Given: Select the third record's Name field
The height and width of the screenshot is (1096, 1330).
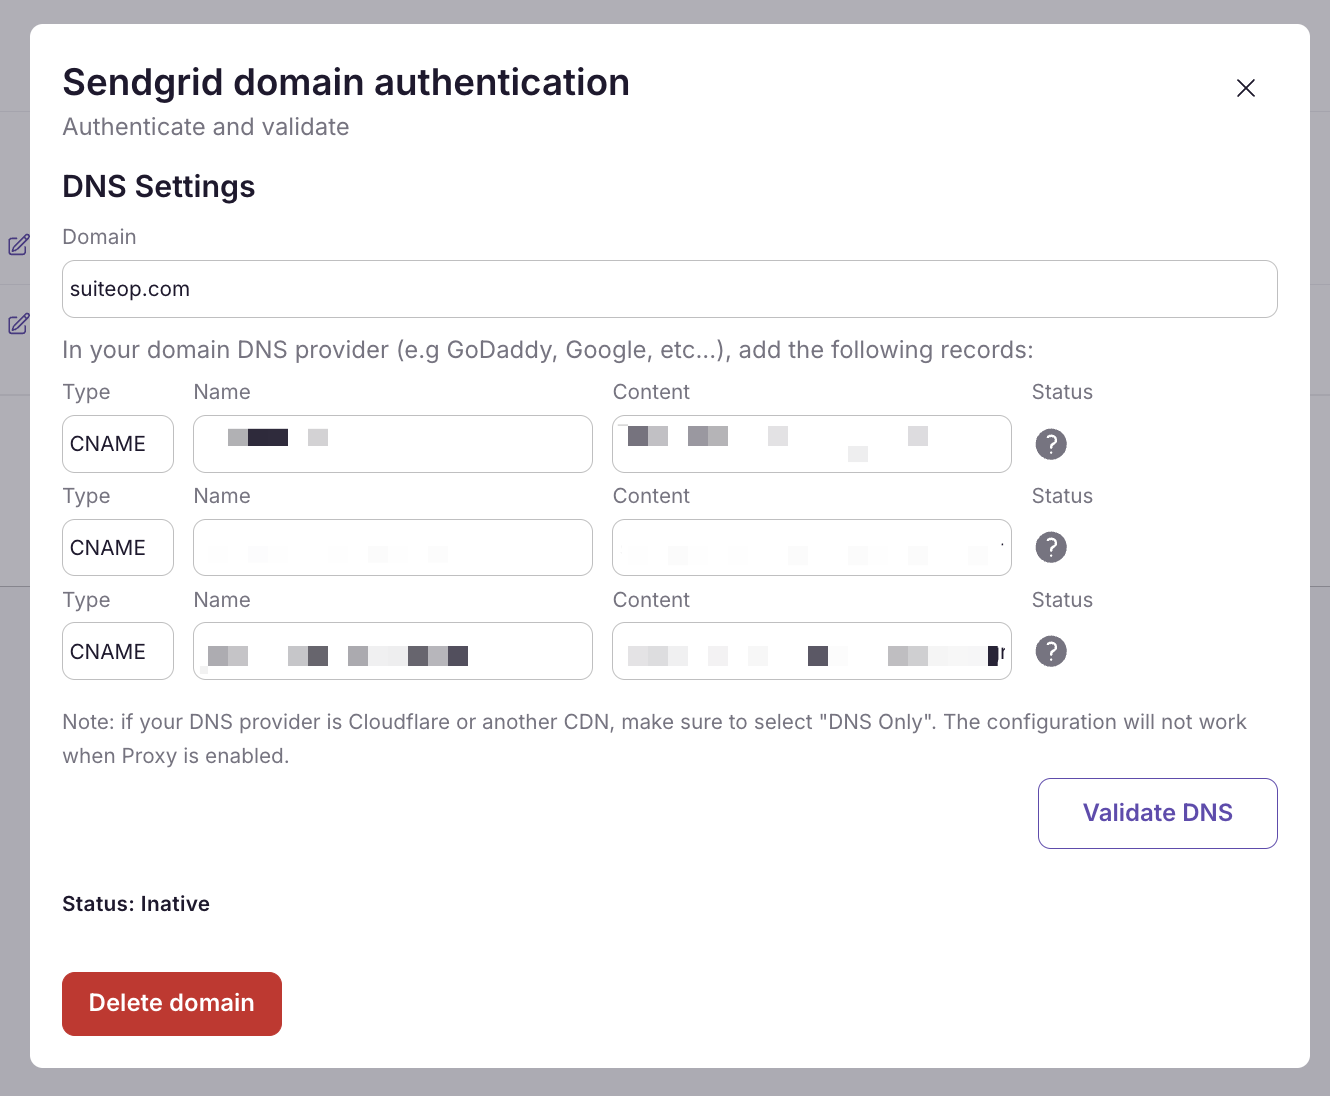Looking at the screenshot, I should click(x=392, y=651).
